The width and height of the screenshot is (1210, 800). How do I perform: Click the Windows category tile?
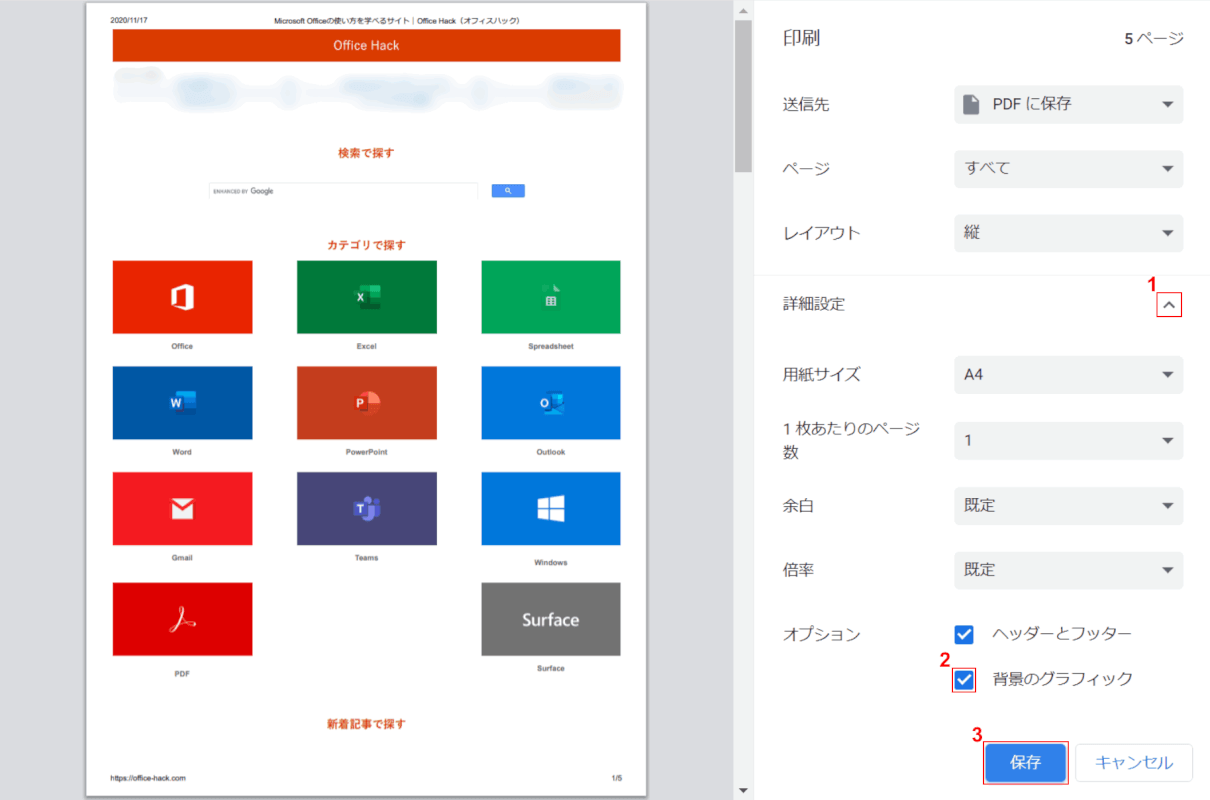click(x=551, y=509)
